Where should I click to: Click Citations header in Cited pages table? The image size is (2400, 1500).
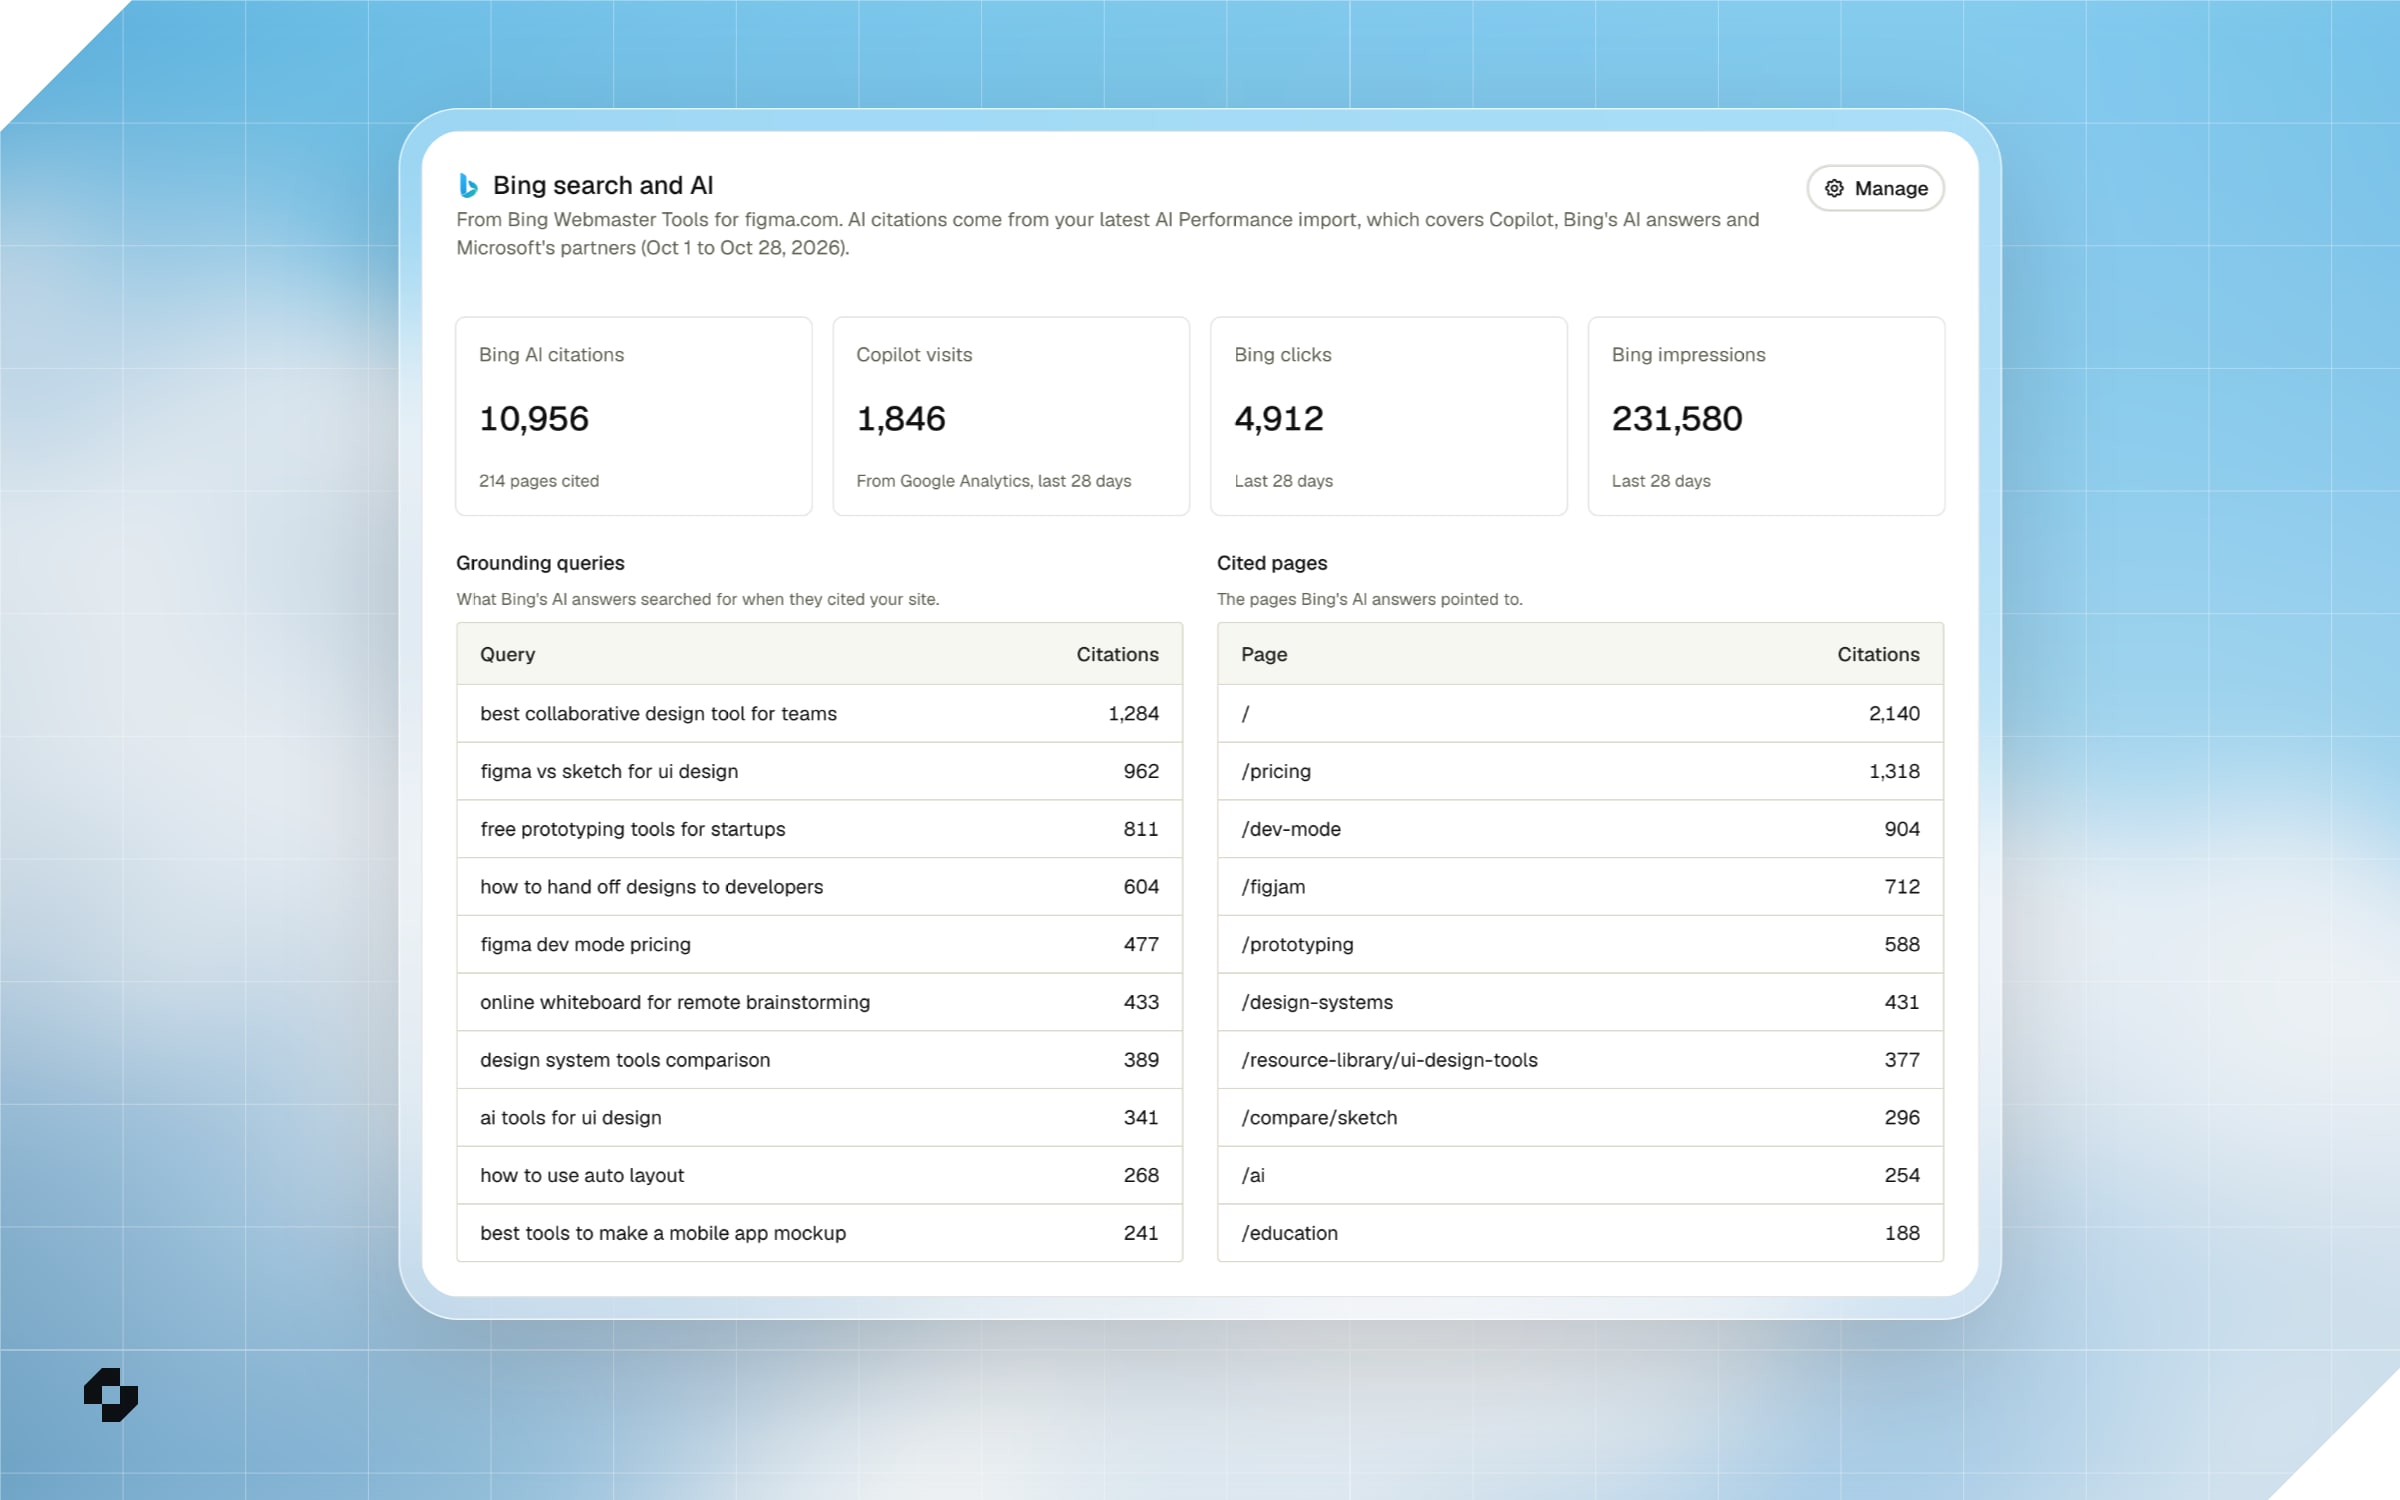(1878, 654)
